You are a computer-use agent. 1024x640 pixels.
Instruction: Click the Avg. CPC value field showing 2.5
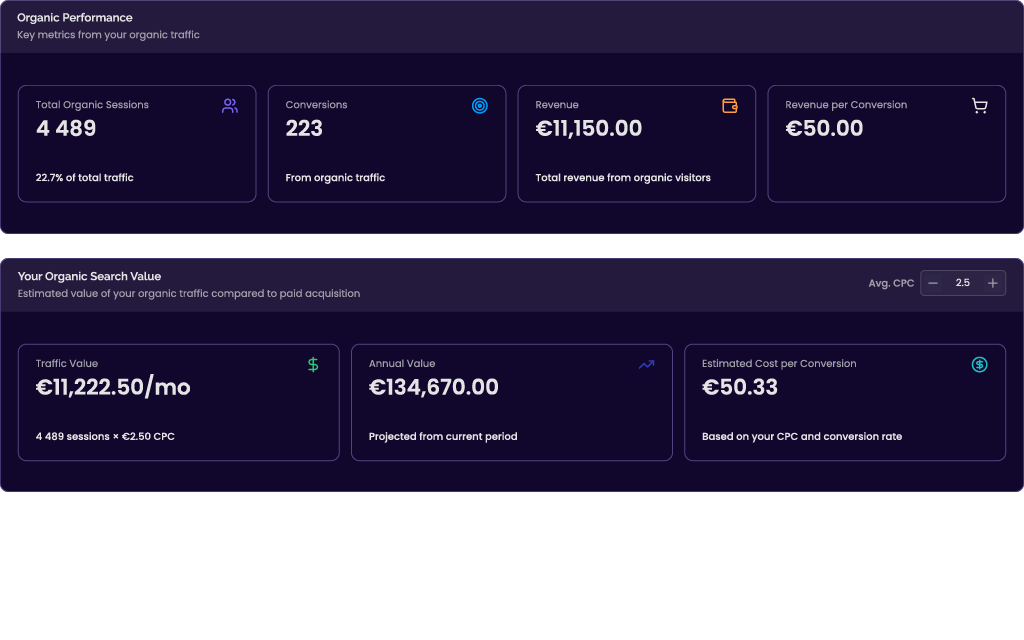[963, 283]
